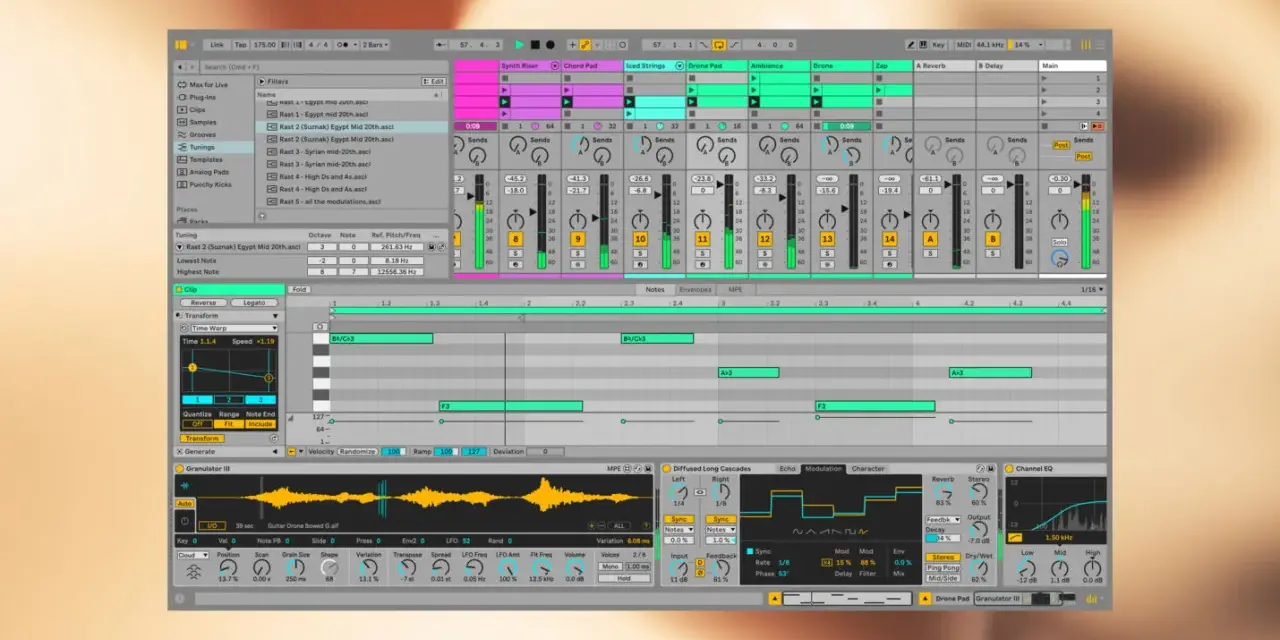Select the Iced Strings track header
The width and height of the screenshot is (1280, 640).
point(655,66)
